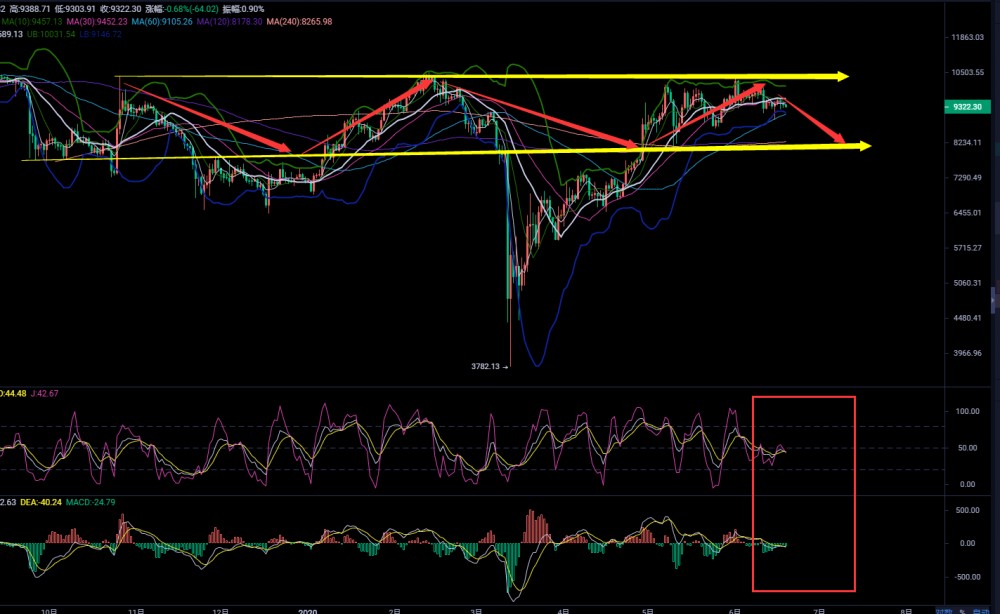Click the J value label in KDJ panel

(45, 392)
